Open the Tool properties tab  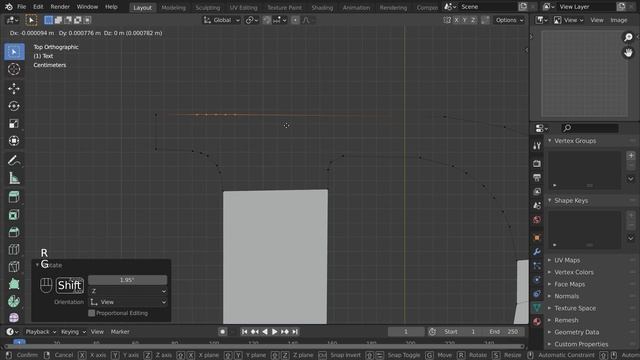tap(537, 146)
